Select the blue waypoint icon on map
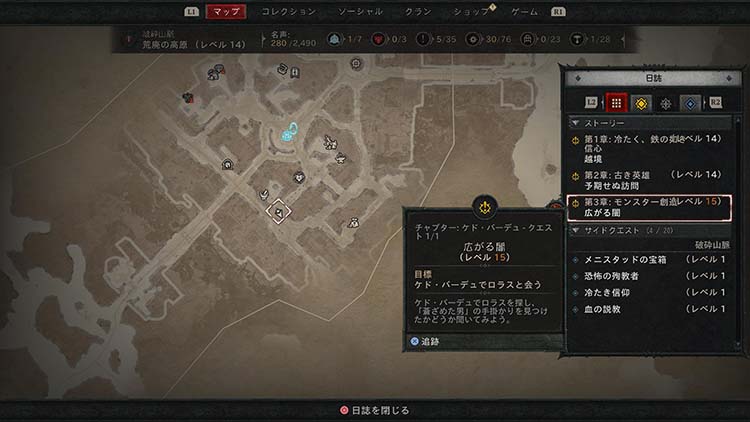This screenshot has height=422, width=750. tap(290, 133)
